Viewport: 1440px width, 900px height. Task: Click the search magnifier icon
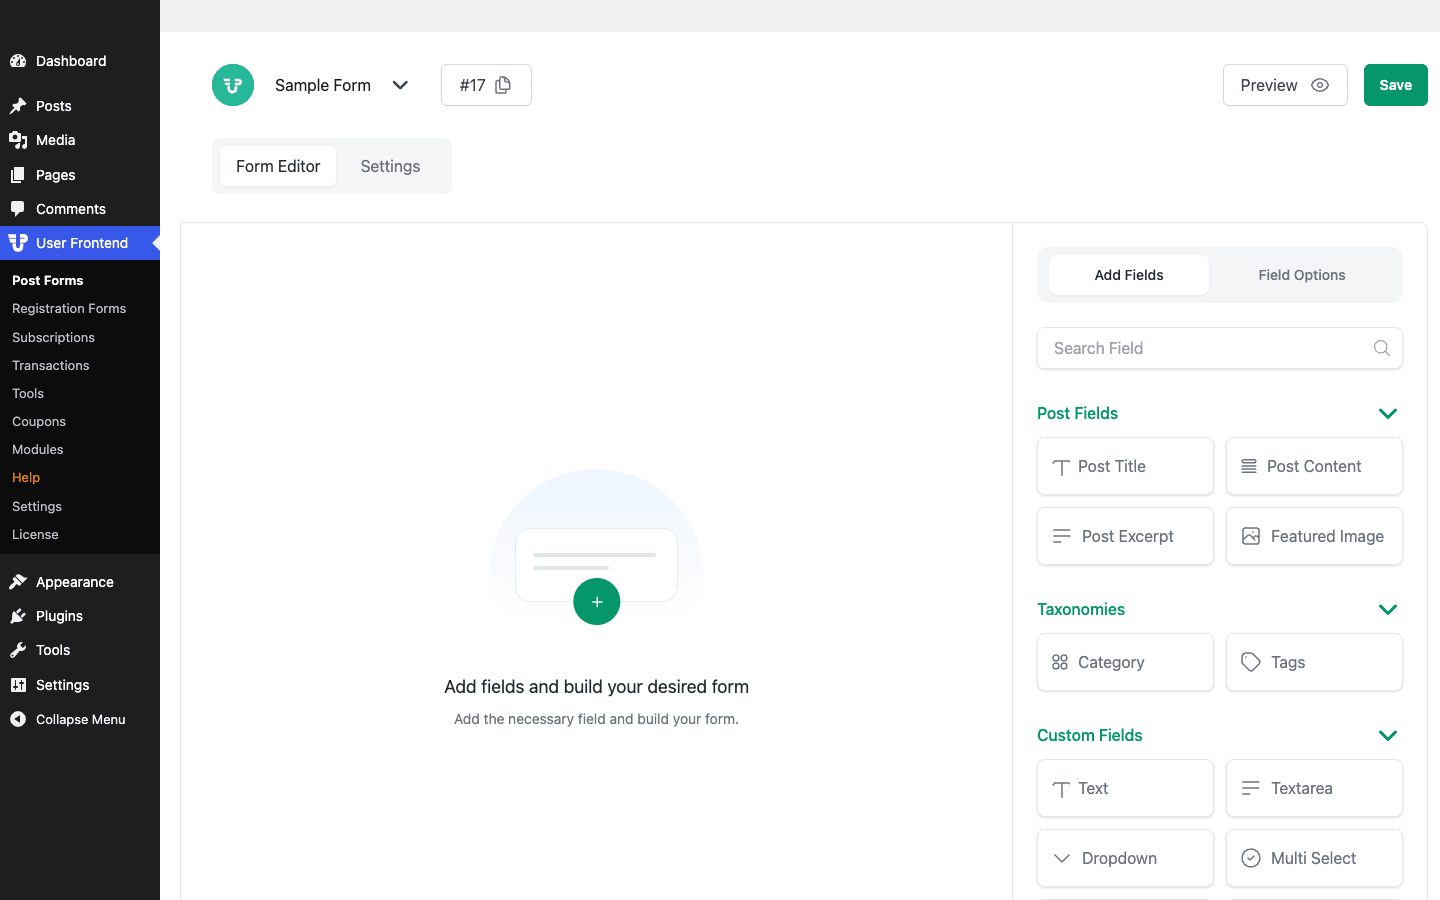tap(1382, 348)
